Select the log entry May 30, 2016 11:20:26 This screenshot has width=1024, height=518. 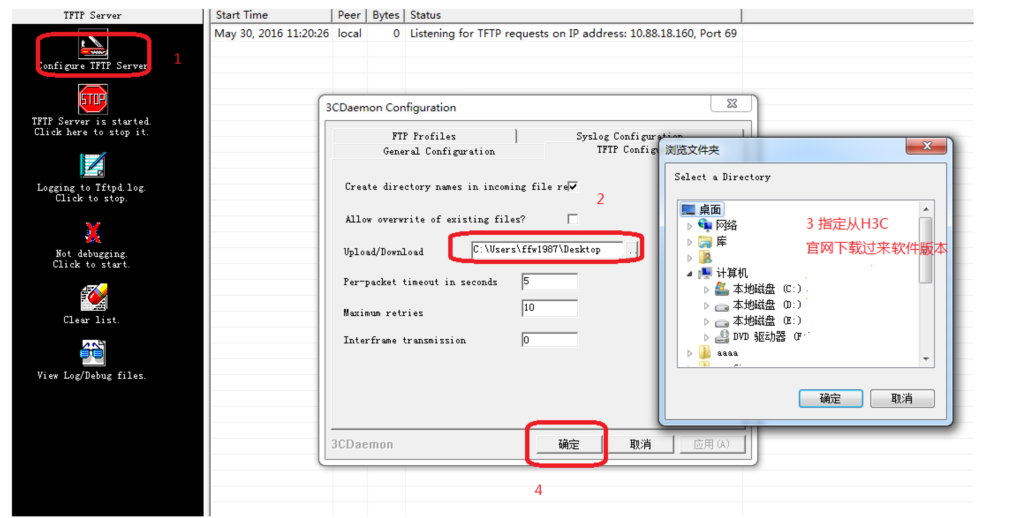[272, 33]
